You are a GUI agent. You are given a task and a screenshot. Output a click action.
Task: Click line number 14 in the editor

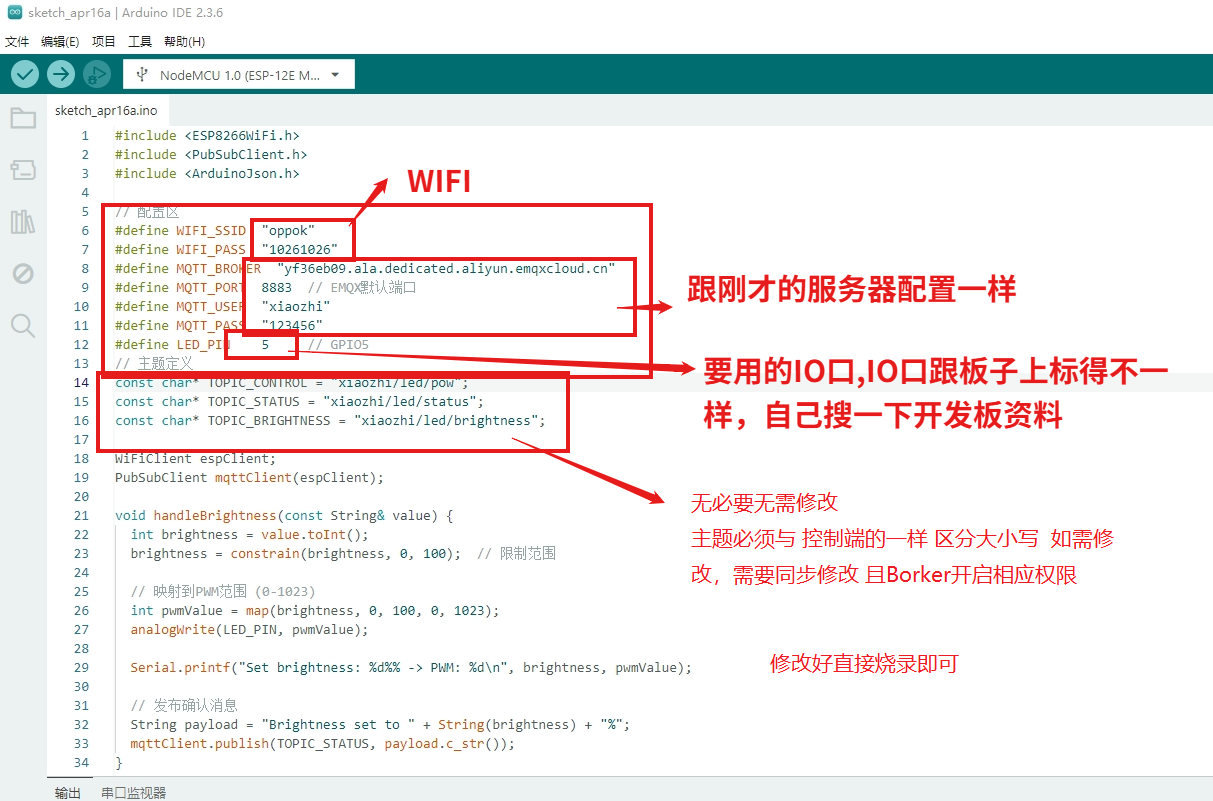81,382
